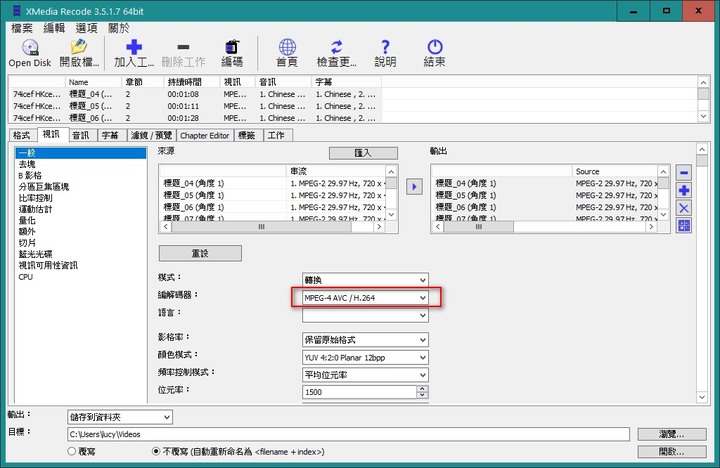The image size is (720, 468).
Task: Select the 標題_06 row with duration 00:01:28
Action: pos(195,118)
